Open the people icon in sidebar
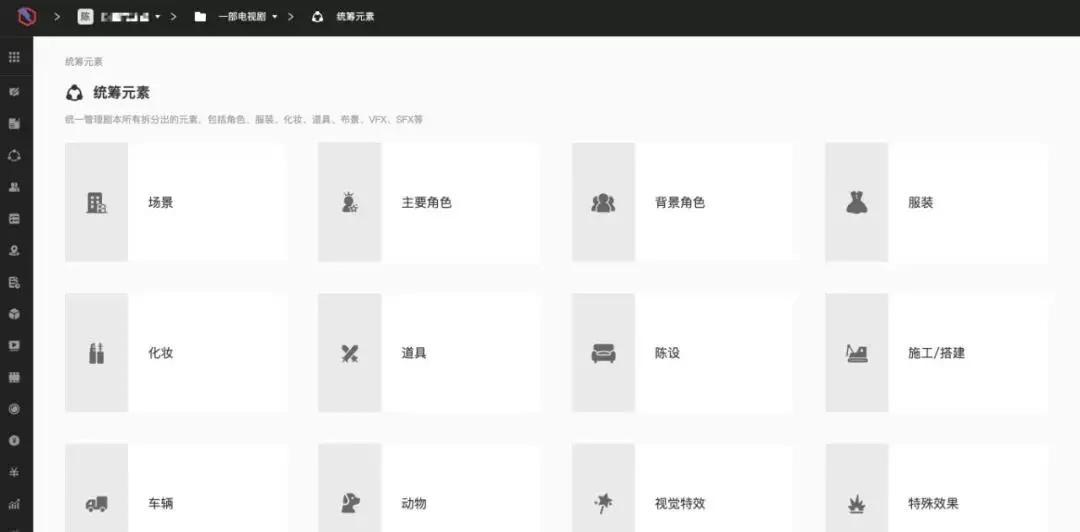Image resolution: width=1080 pixels, height=532 pixels. point(14,187)
